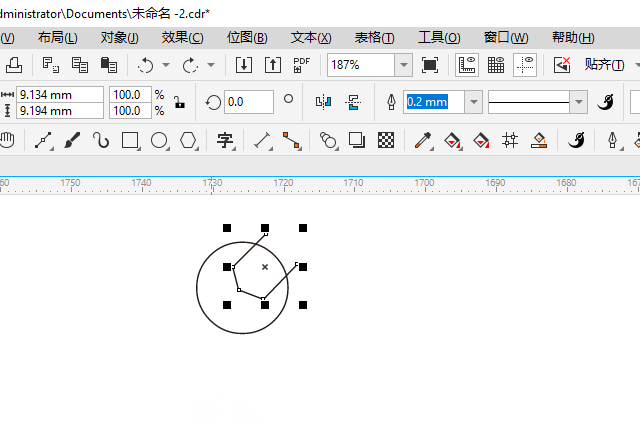Select the Connector tool

[291, 140]
